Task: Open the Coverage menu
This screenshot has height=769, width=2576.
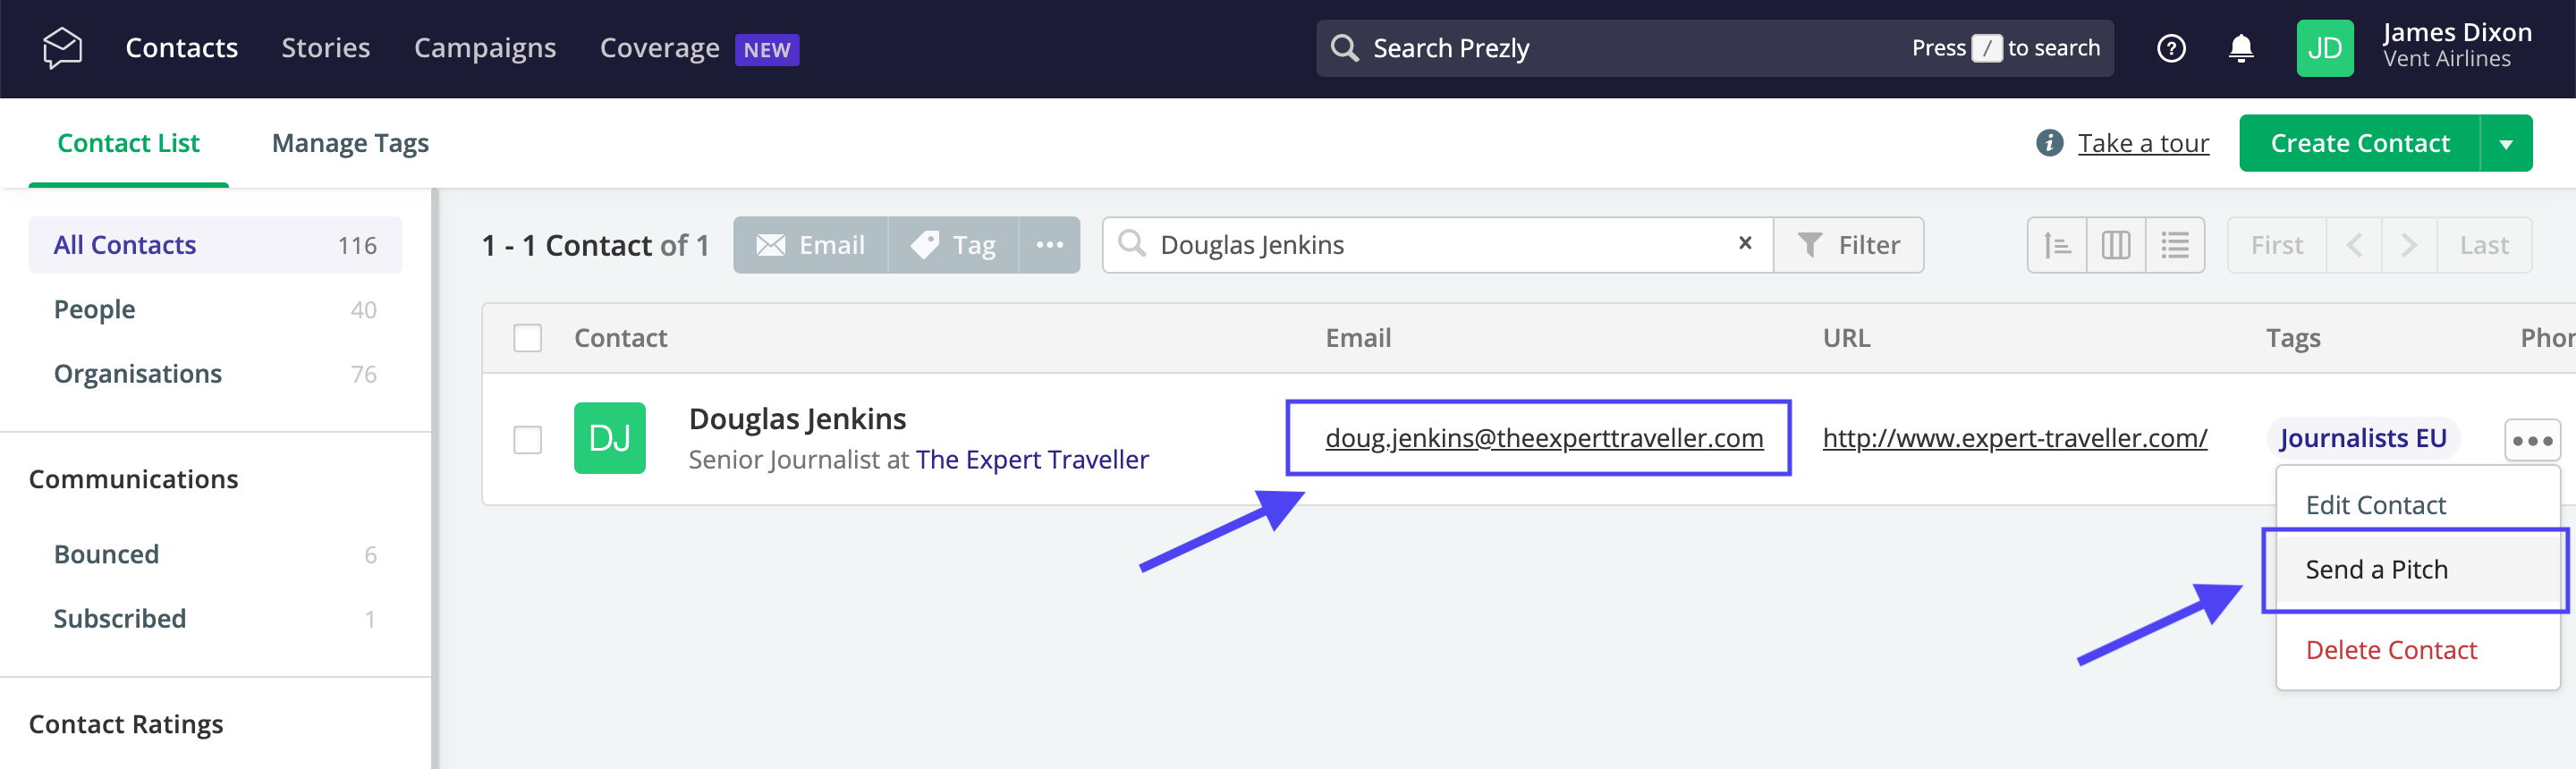Action: click(659, 48)
